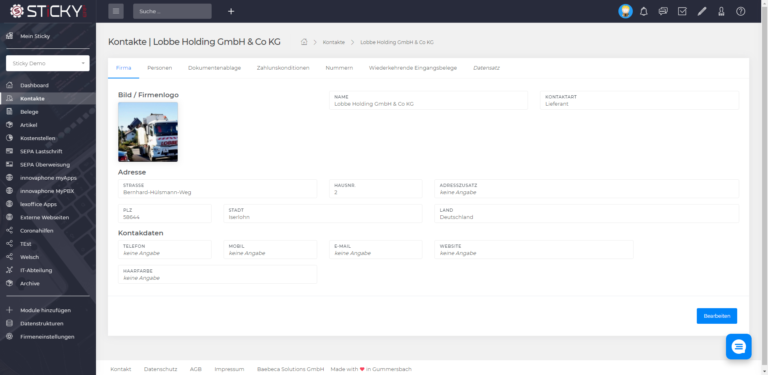The image size is (768, 375).
Task: Click the home icon in breadcrumb
Action: (304, 42)
